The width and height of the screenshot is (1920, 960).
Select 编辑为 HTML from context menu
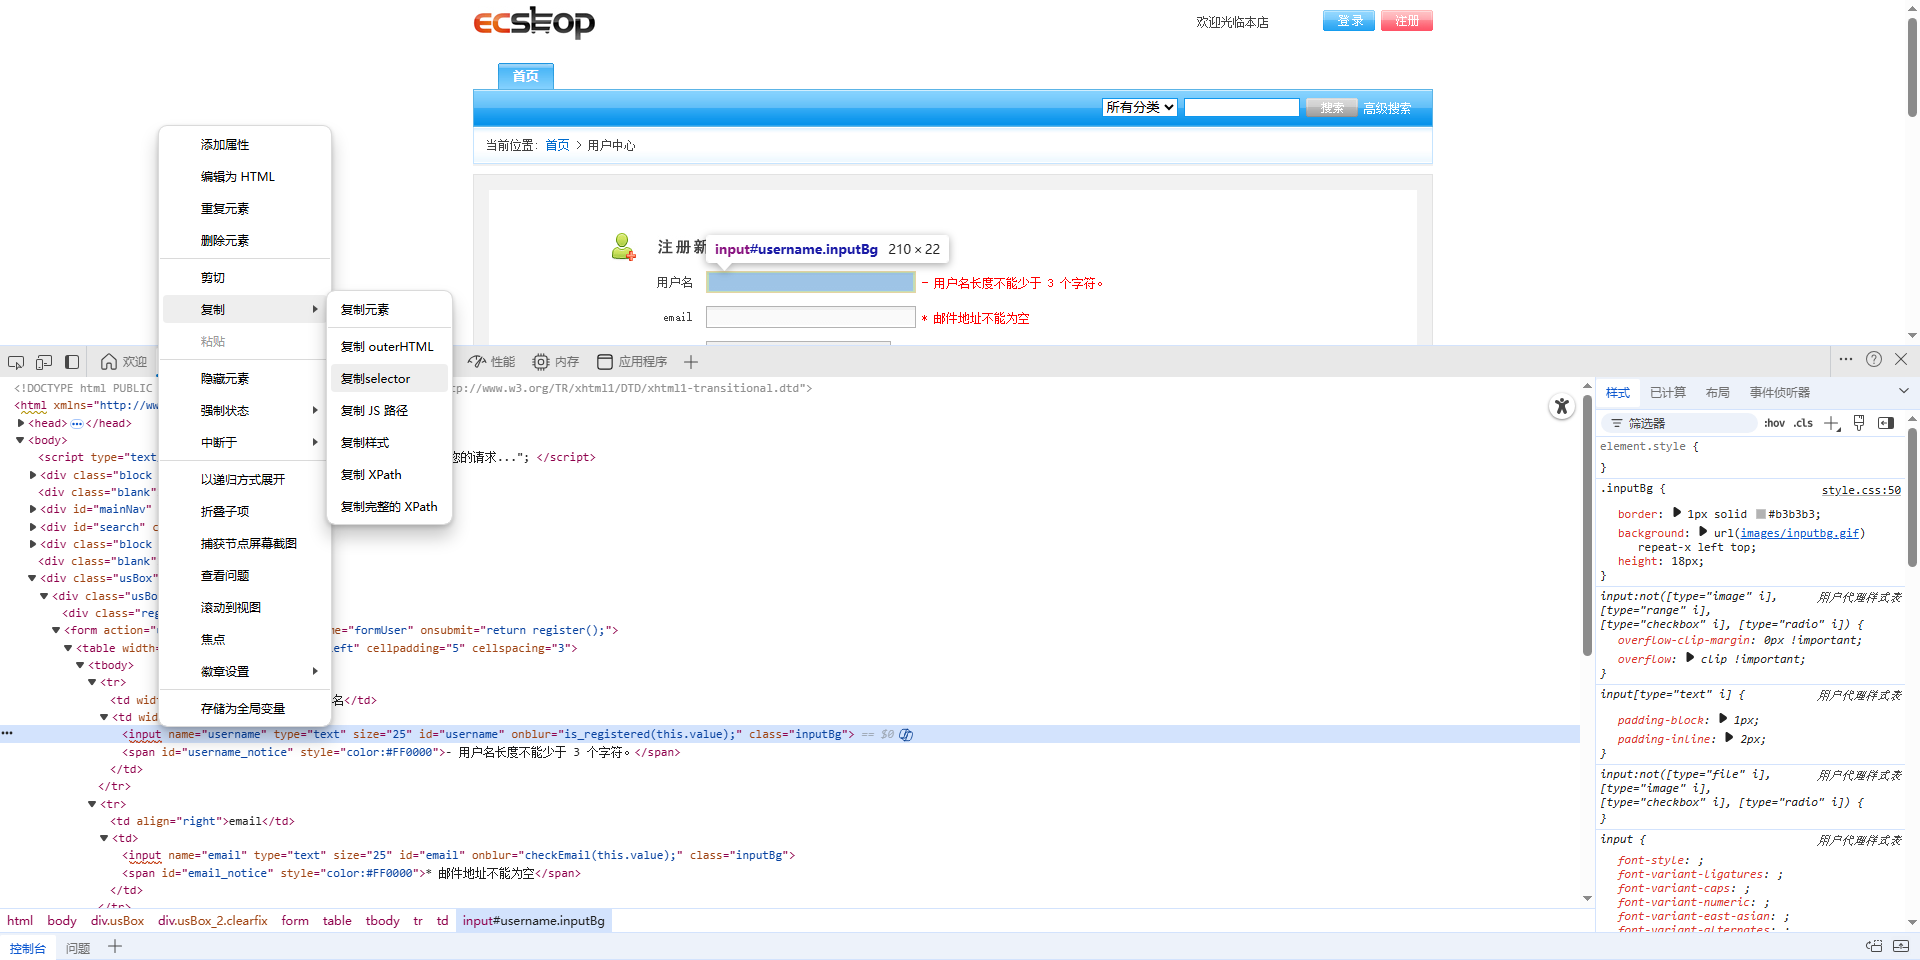point(245,176)
